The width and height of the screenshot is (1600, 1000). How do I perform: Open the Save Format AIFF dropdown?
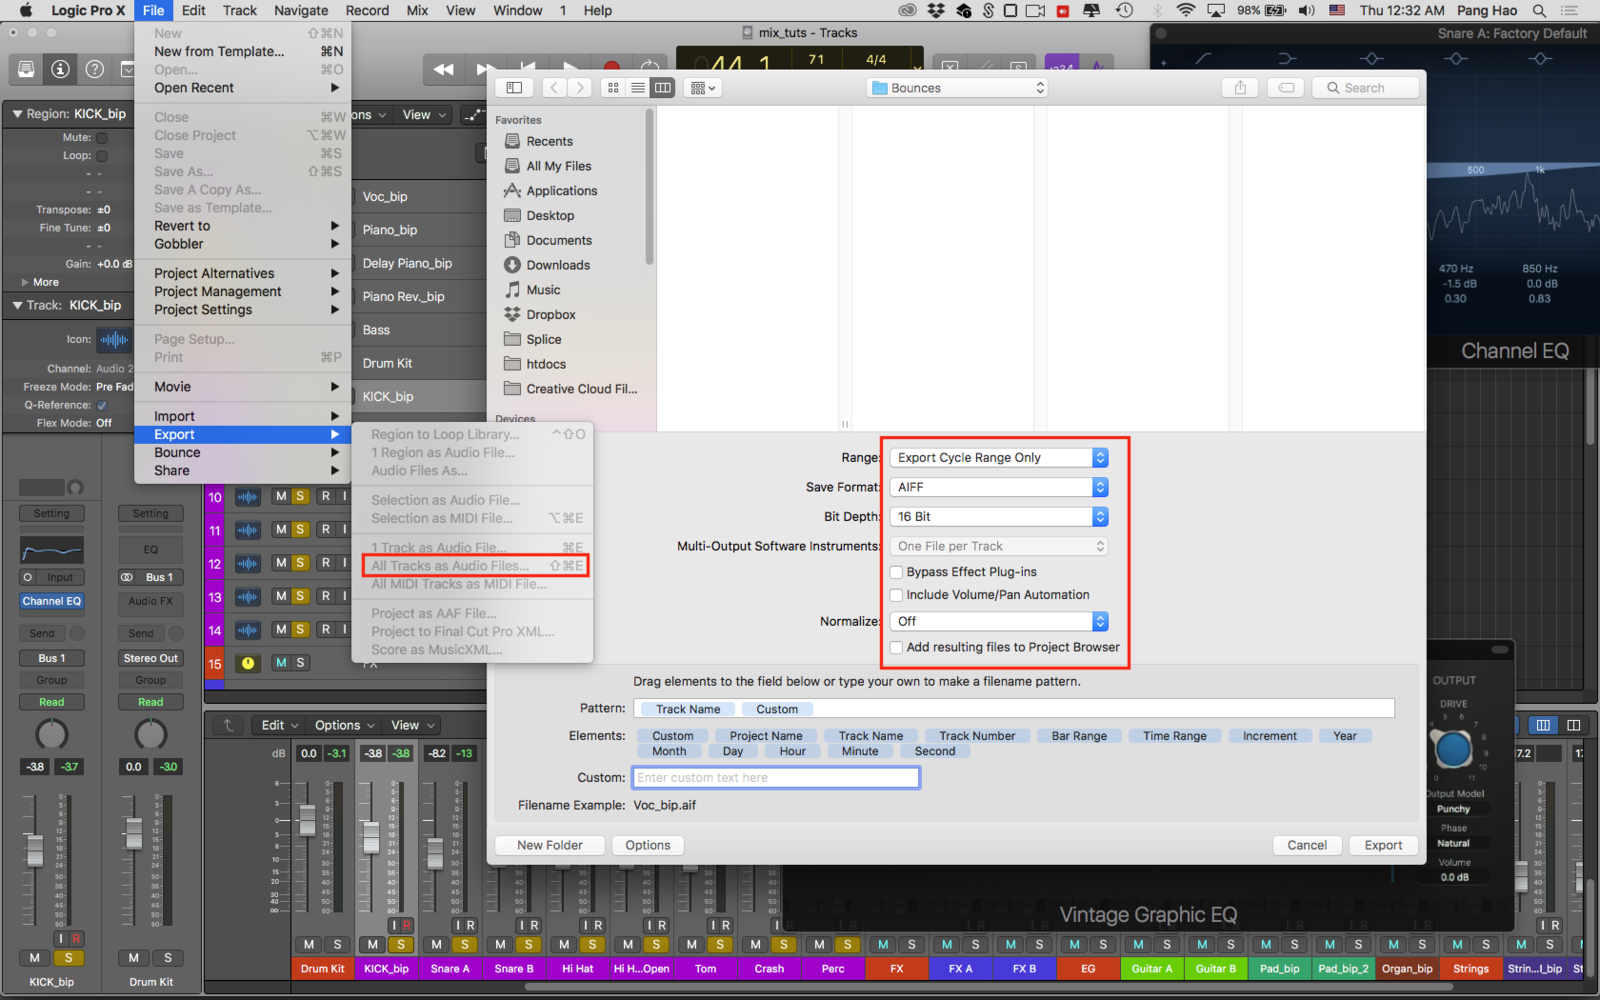pyautogui.click(x=1000, y=487)
